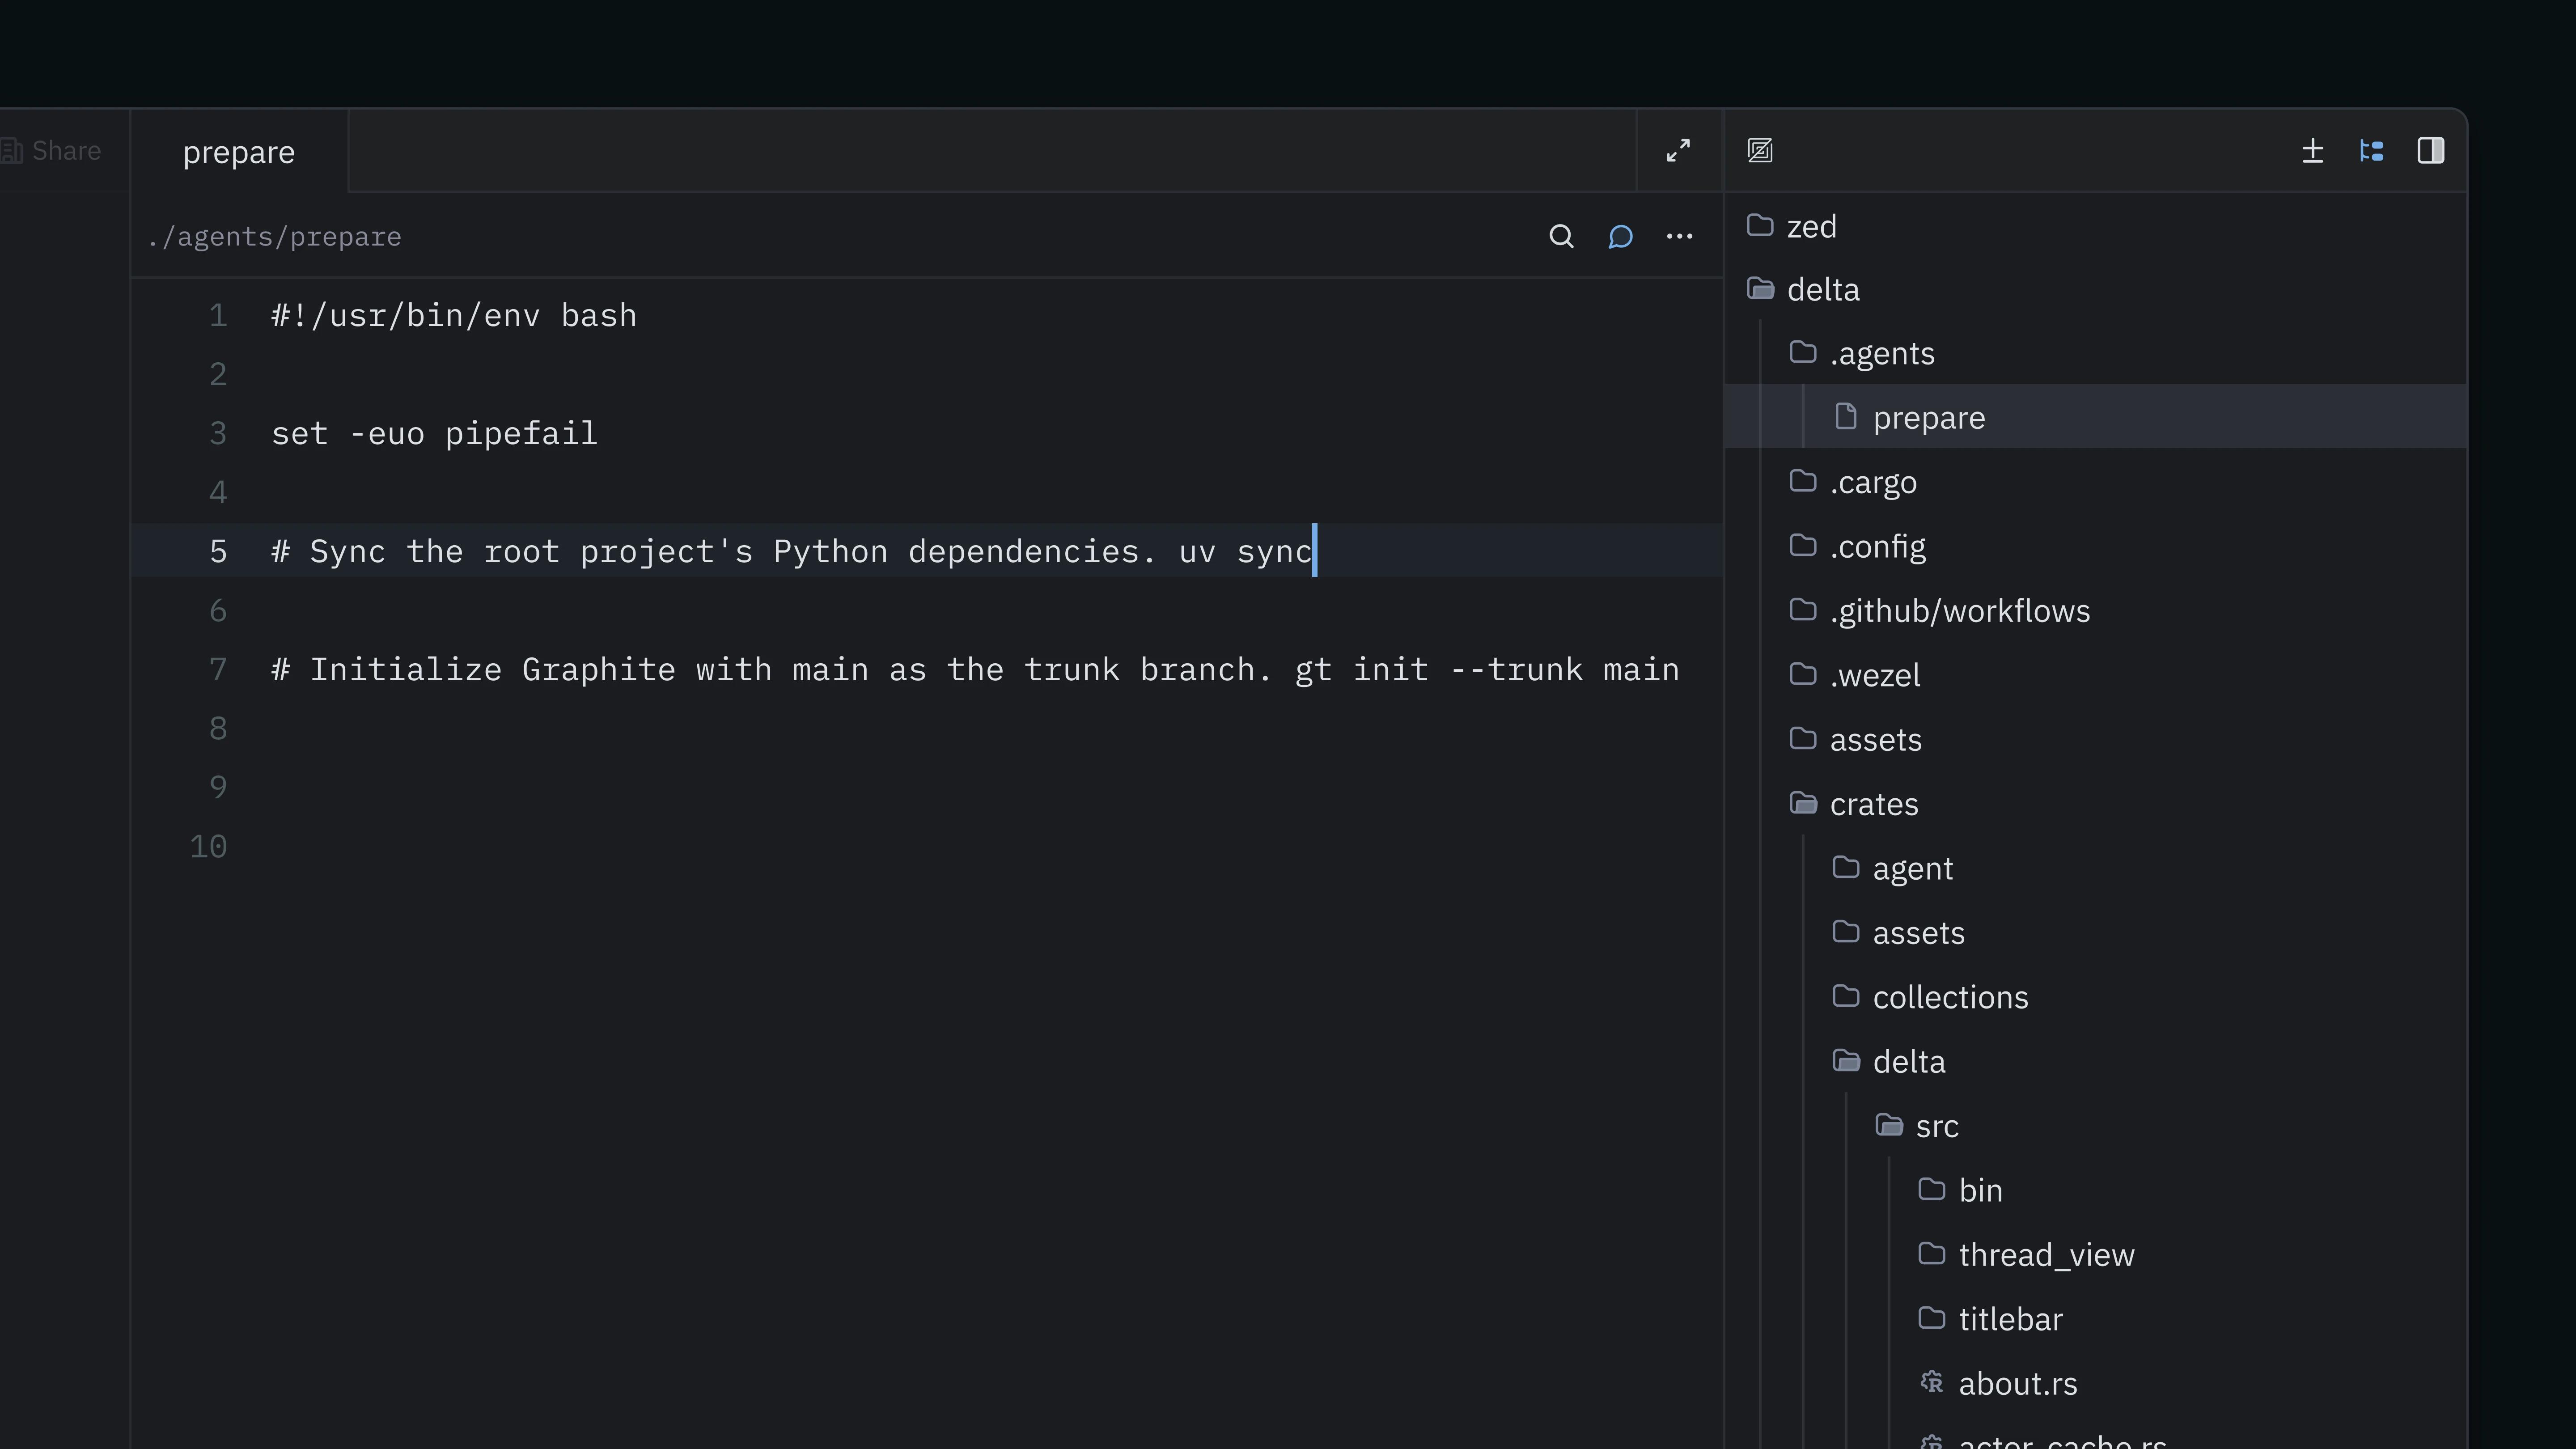2576x1449 pixels.
Task: Click the folder icon next to .github/workflows
Action: [1803, 610]
